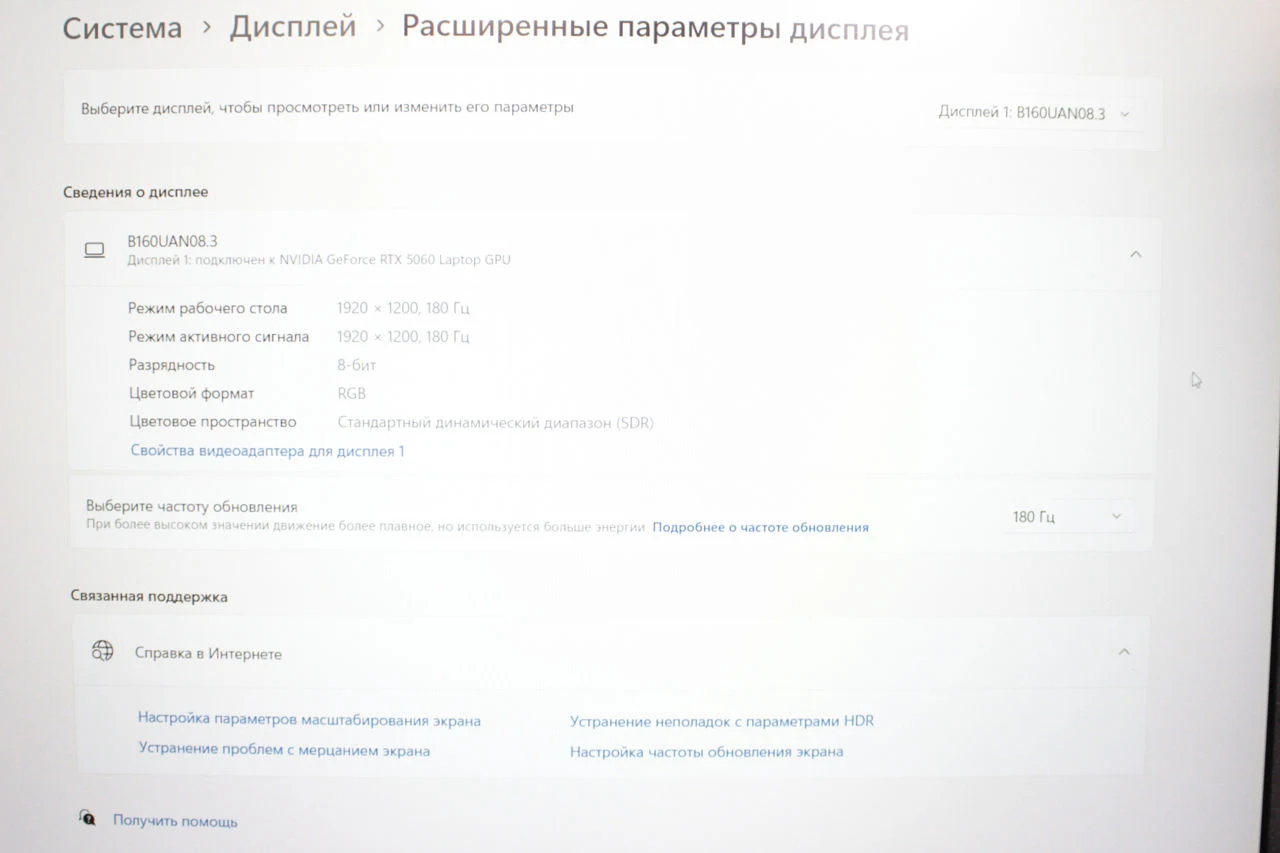Click the Цветовой формат row label

(x=192, y=394)
